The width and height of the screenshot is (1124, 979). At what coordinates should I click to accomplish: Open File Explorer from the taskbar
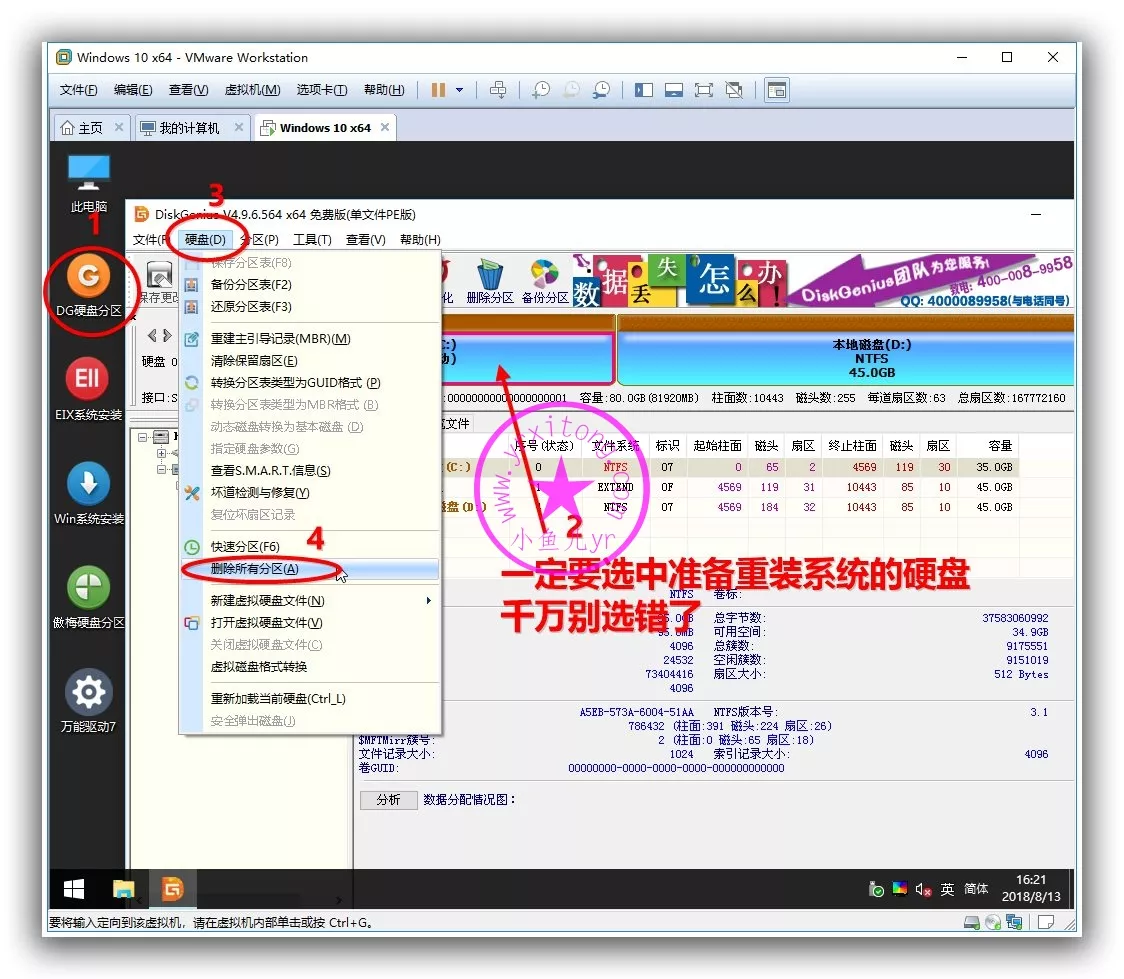(x=123, y=889)
